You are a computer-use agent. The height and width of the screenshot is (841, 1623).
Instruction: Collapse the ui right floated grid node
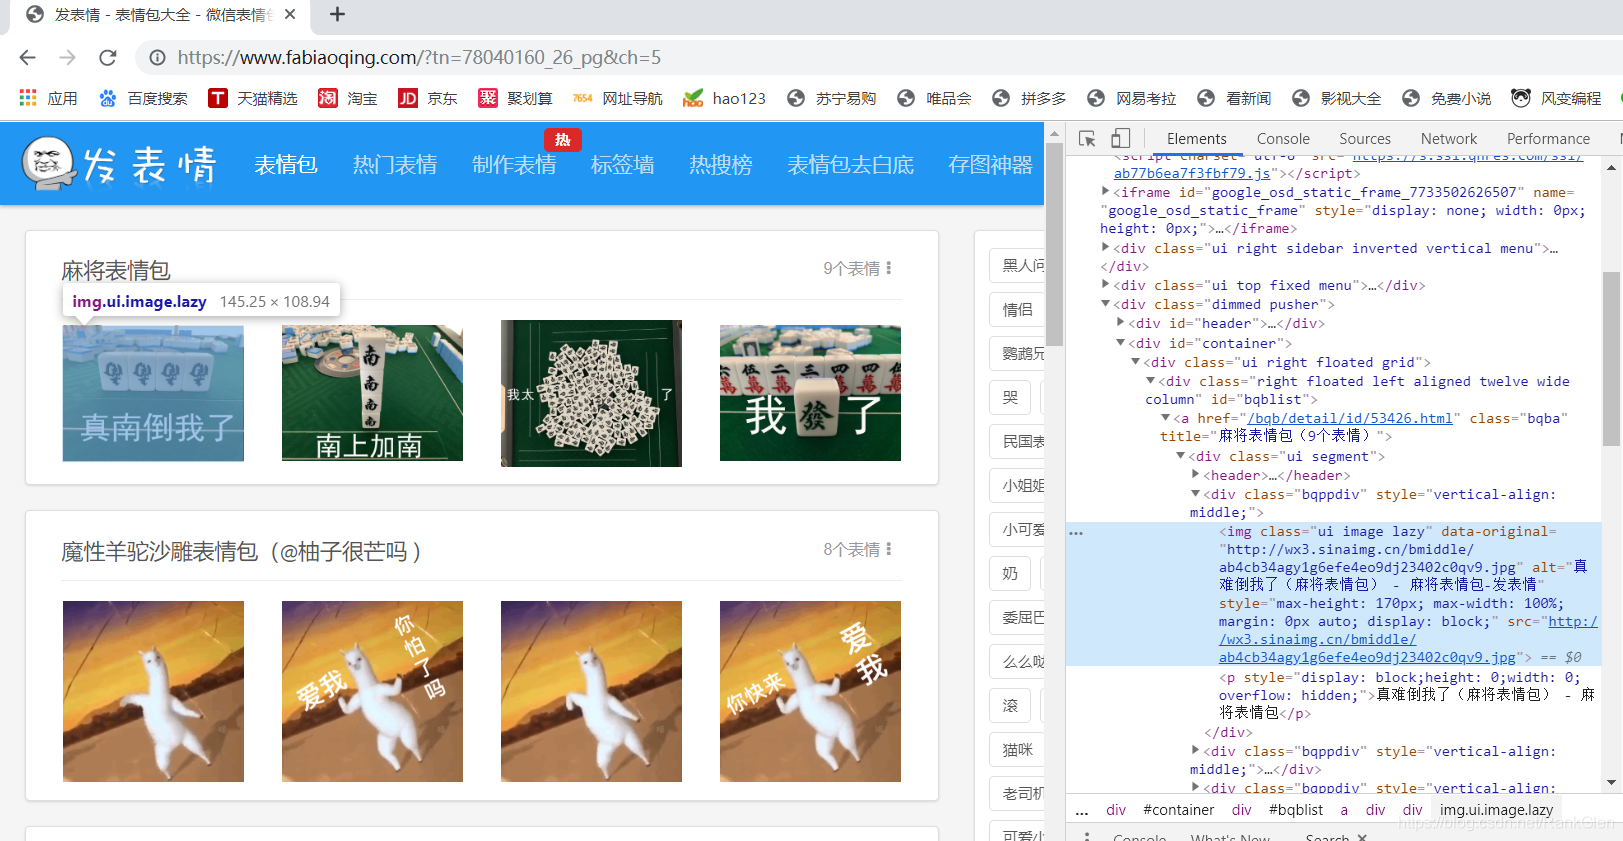[x=1135, y=362]
